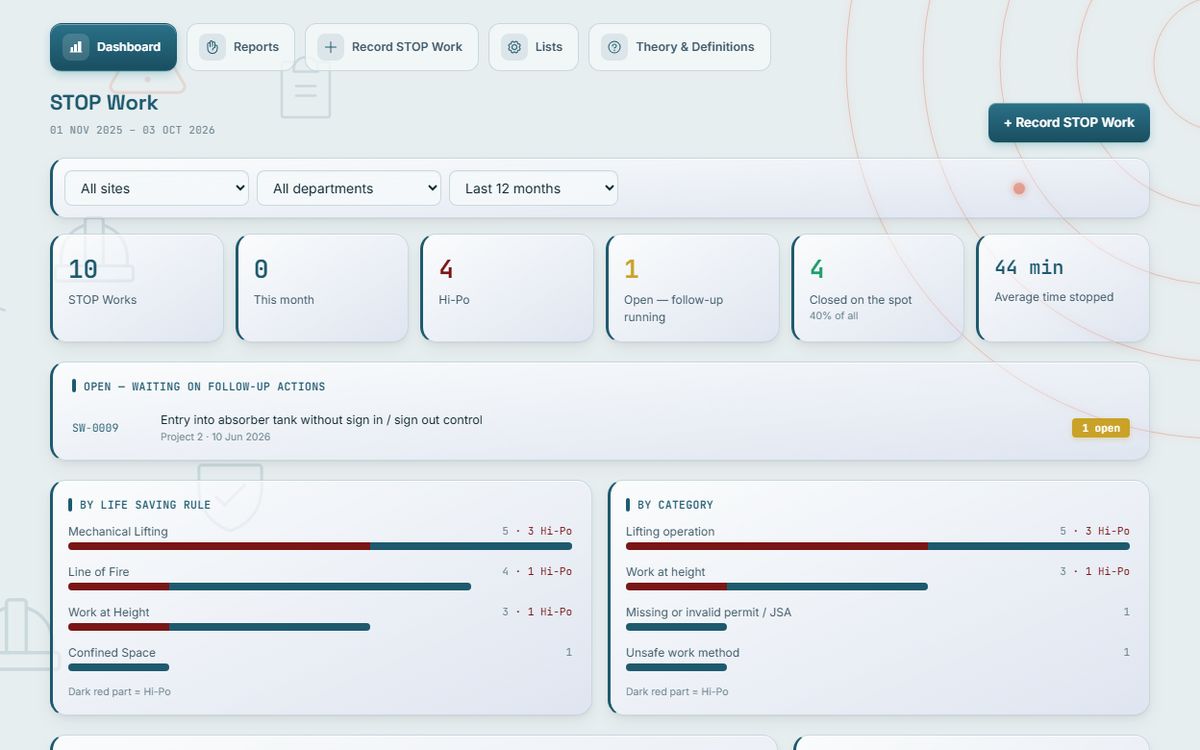Click the Reports hand icon
1200x750 pixels.
coord(212,47)
